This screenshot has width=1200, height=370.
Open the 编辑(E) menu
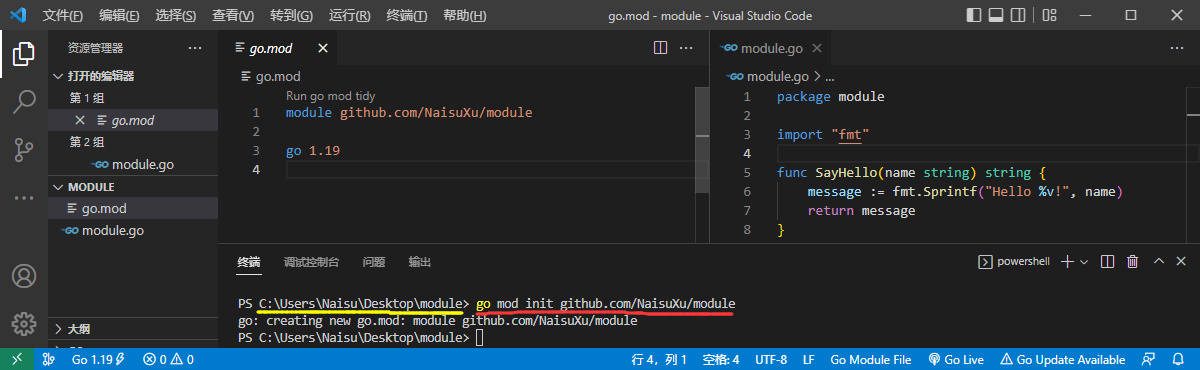[120, 16]
